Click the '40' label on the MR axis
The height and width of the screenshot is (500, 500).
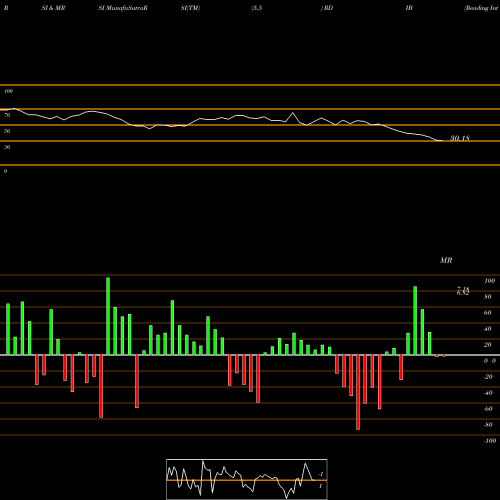click(x=488, y=329)
